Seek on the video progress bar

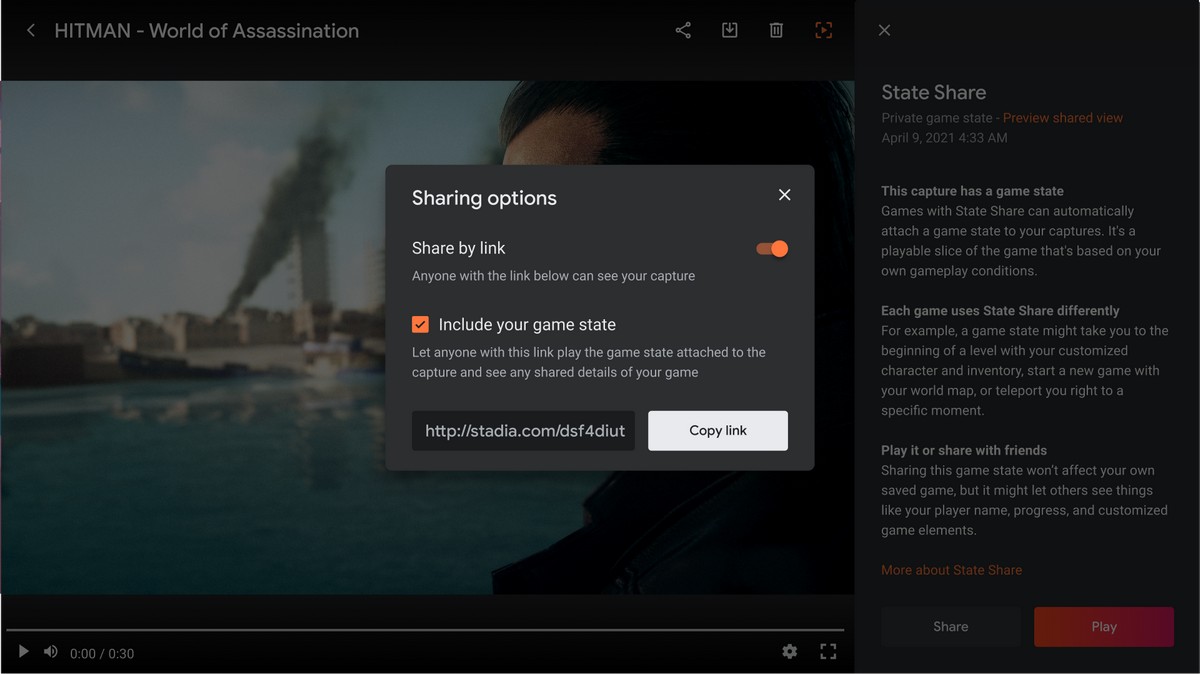tap(430, 630)
